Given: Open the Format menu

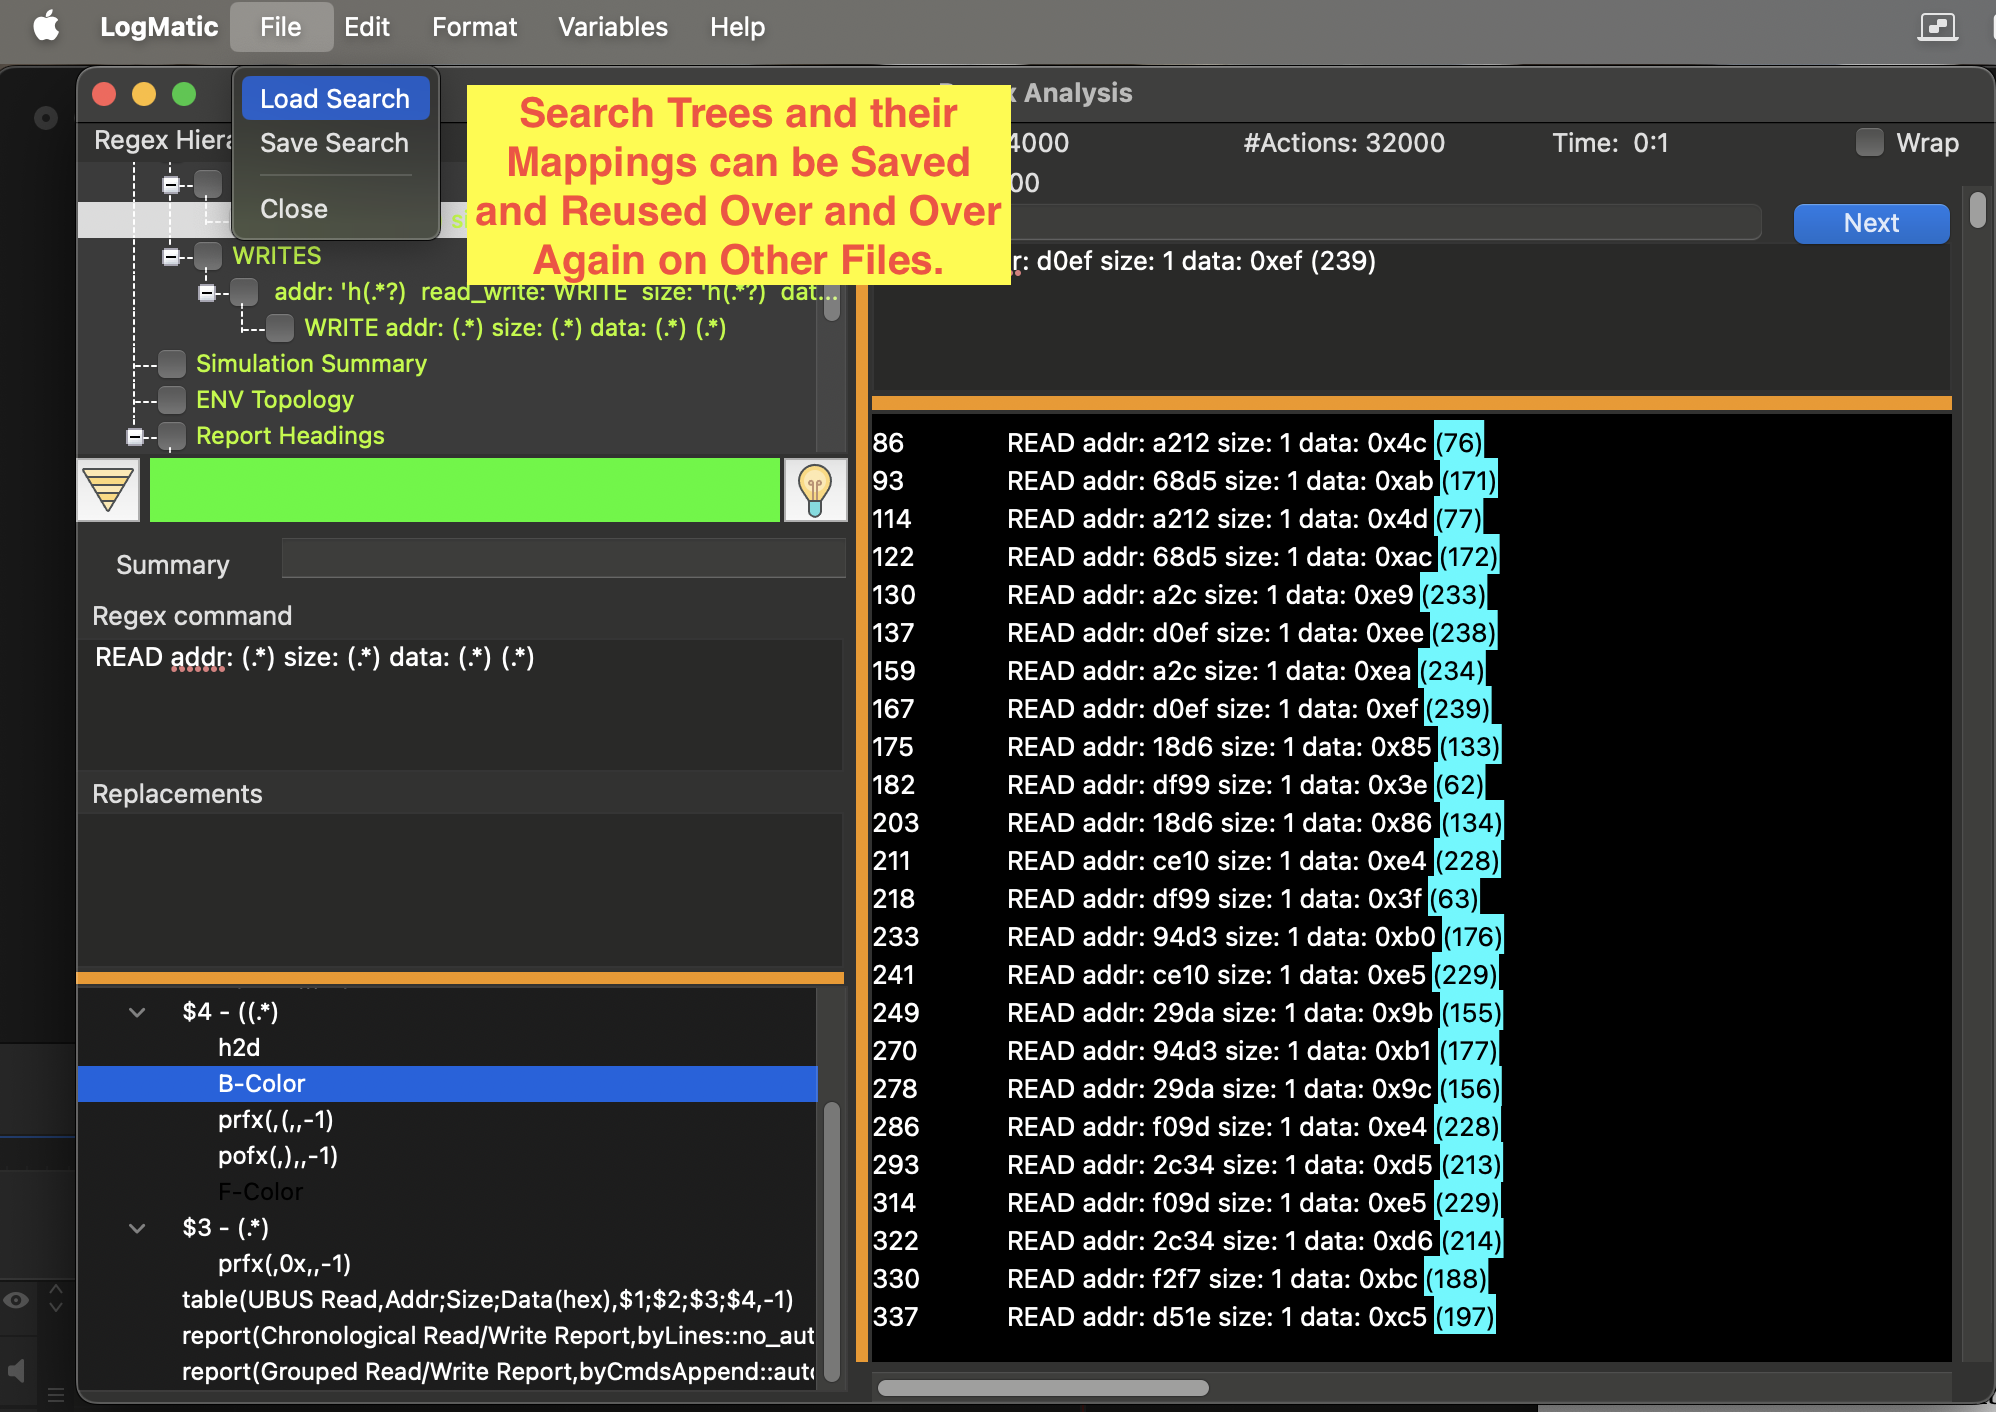Looking at the screenshot, I should pyautogui.click(x=475, y=27).
